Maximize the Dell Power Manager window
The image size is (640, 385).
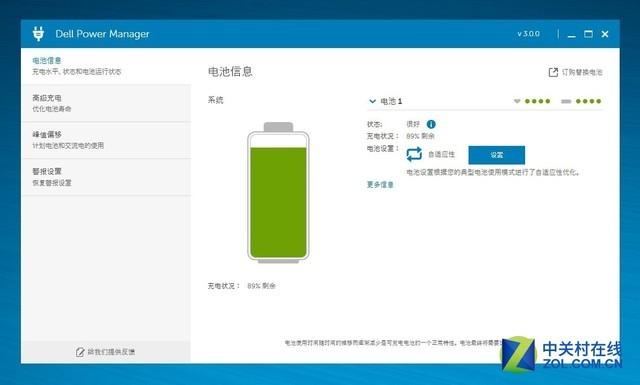[588, 34]
